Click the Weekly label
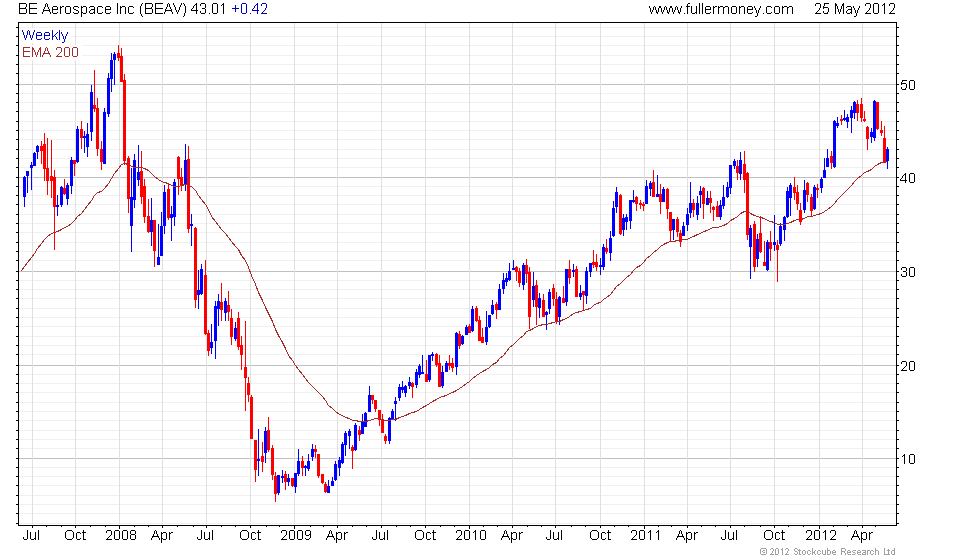The height and width of the screenshot is (560, 980). tap(45, 36)
